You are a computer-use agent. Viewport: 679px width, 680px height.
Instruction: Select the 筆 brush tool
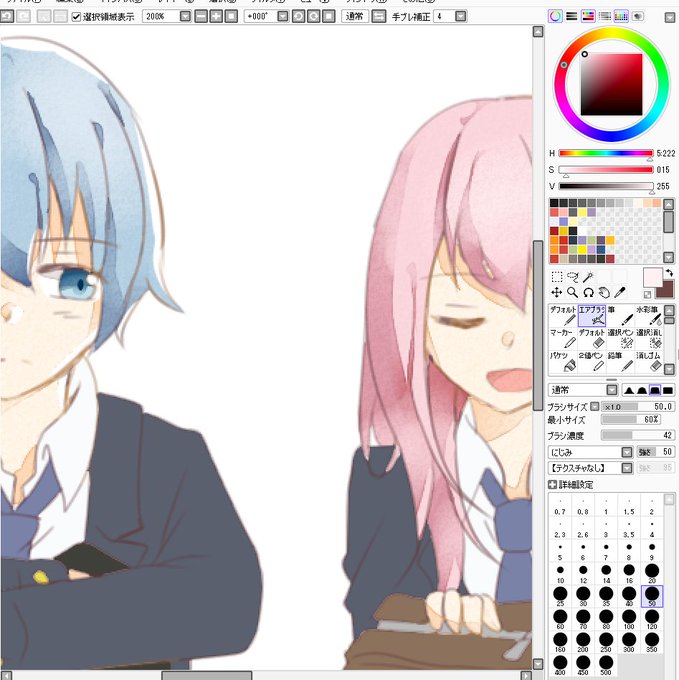[x=620, y=315]
